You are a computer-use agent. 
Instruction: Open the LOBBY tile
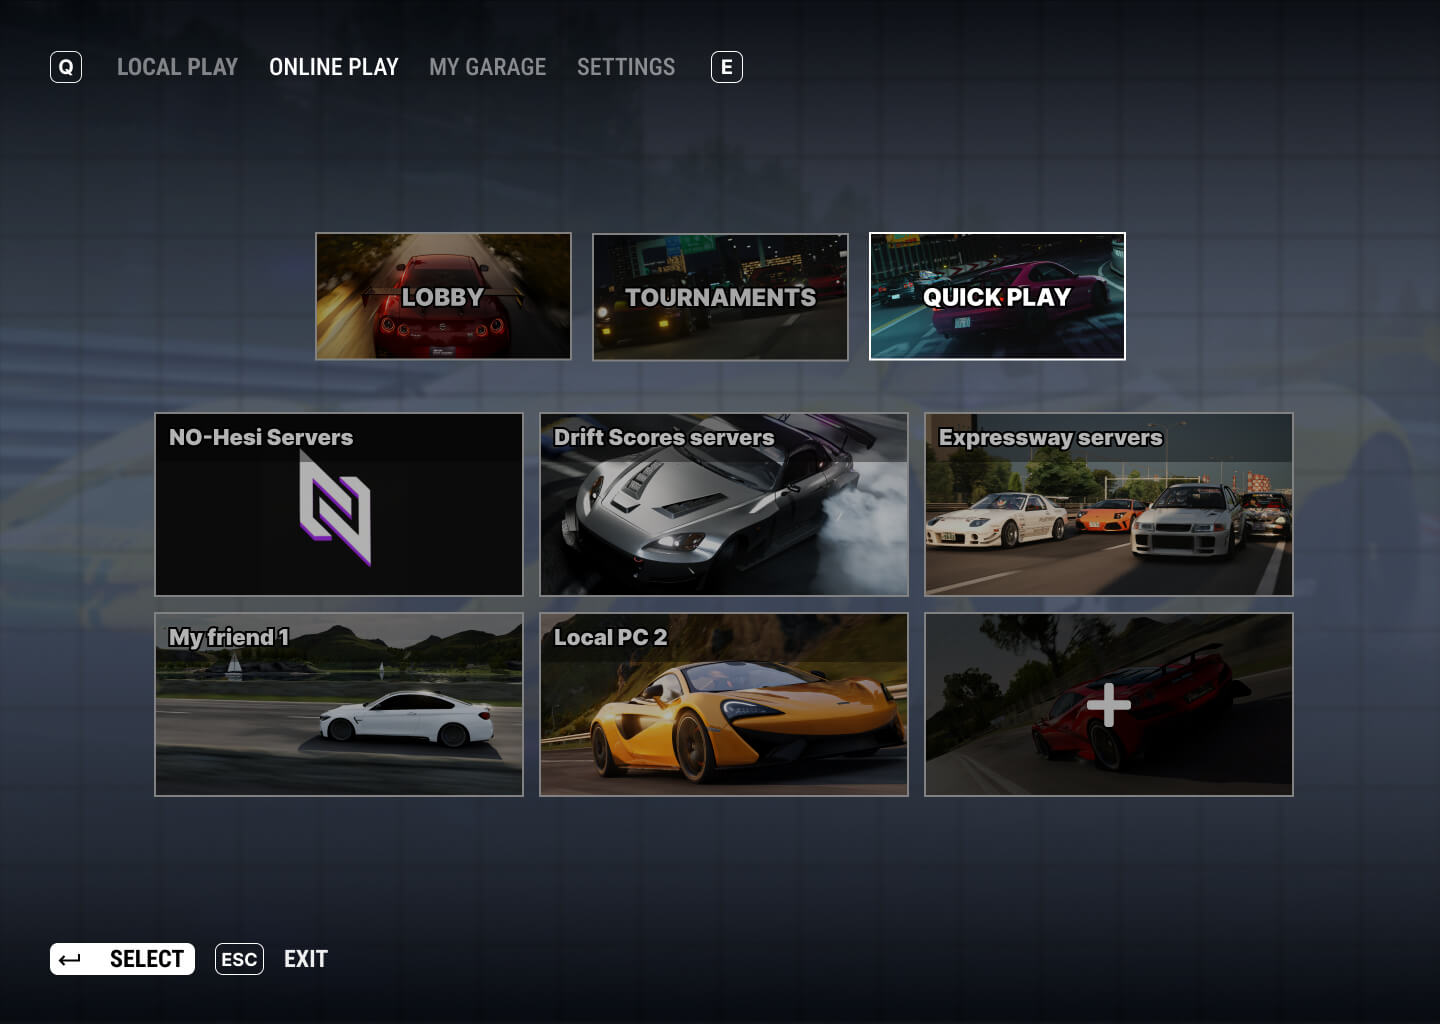tap(443, 297)
